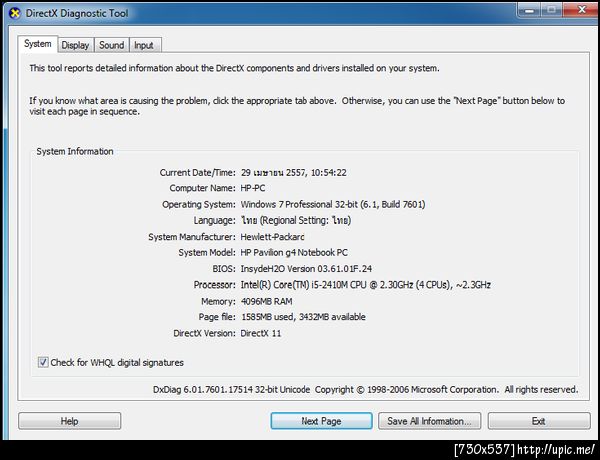Click the Help button
The image size is (600, 460).
point(70,421)
